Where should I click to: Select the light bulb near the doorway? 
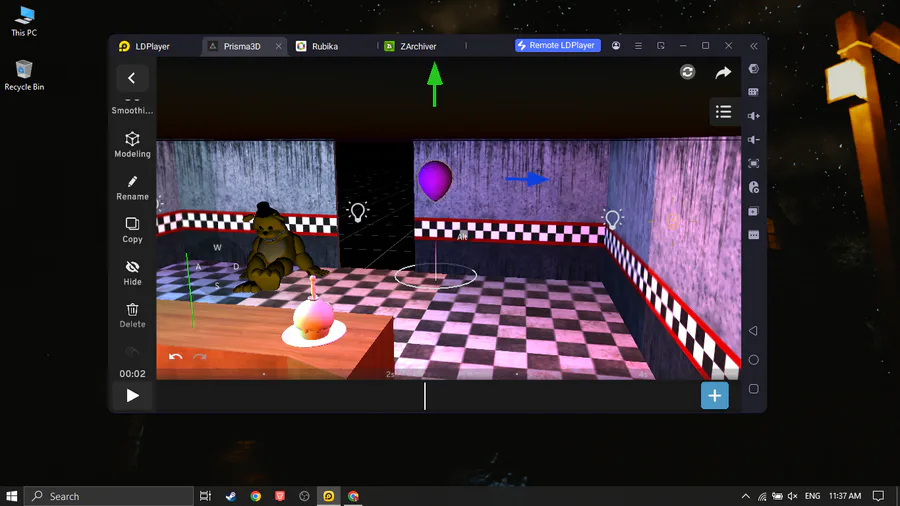pyautogui.click(x=358, y=212)
